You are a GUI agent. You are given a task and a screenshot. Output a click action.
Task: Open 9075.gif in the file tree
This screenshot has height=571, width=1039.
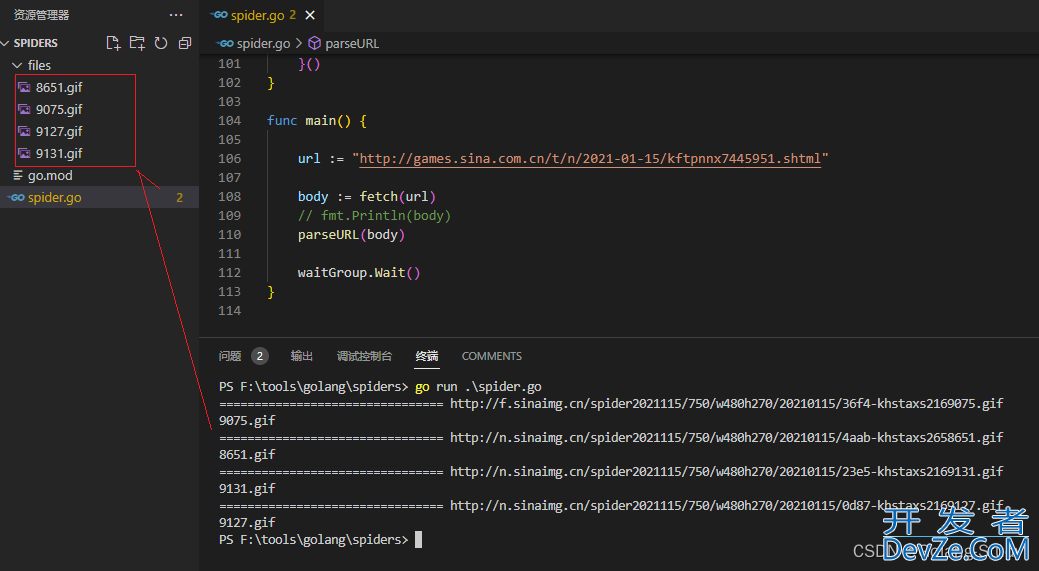click(x=59, y=109)
